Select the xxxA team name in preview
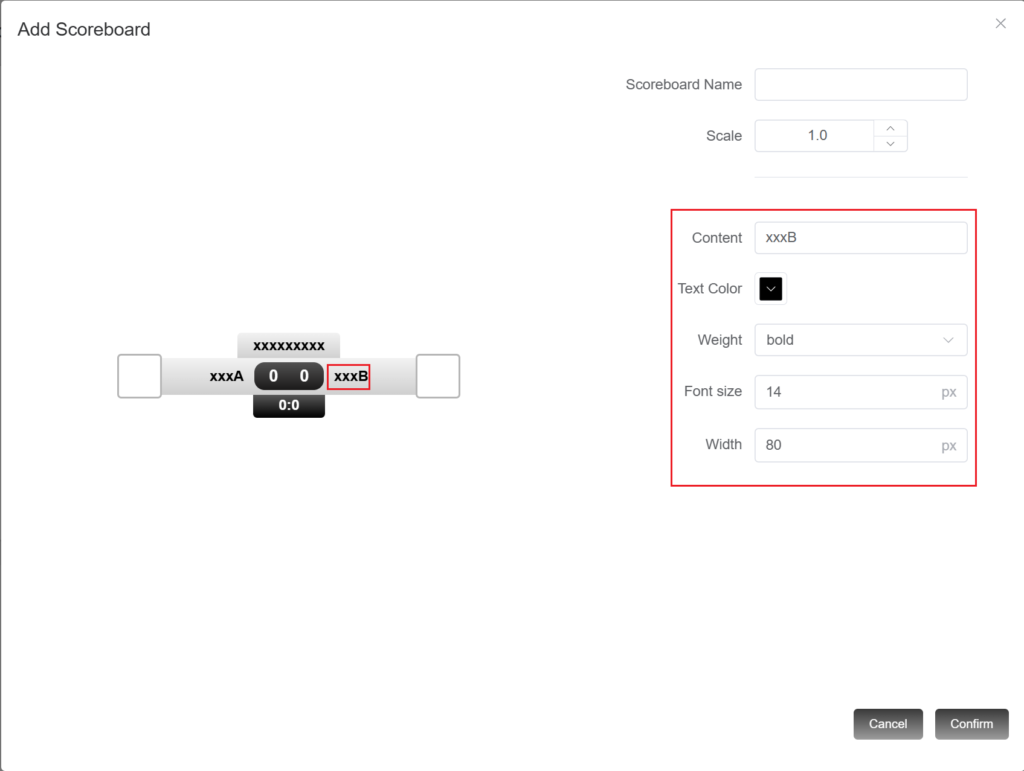 (227, 377)
